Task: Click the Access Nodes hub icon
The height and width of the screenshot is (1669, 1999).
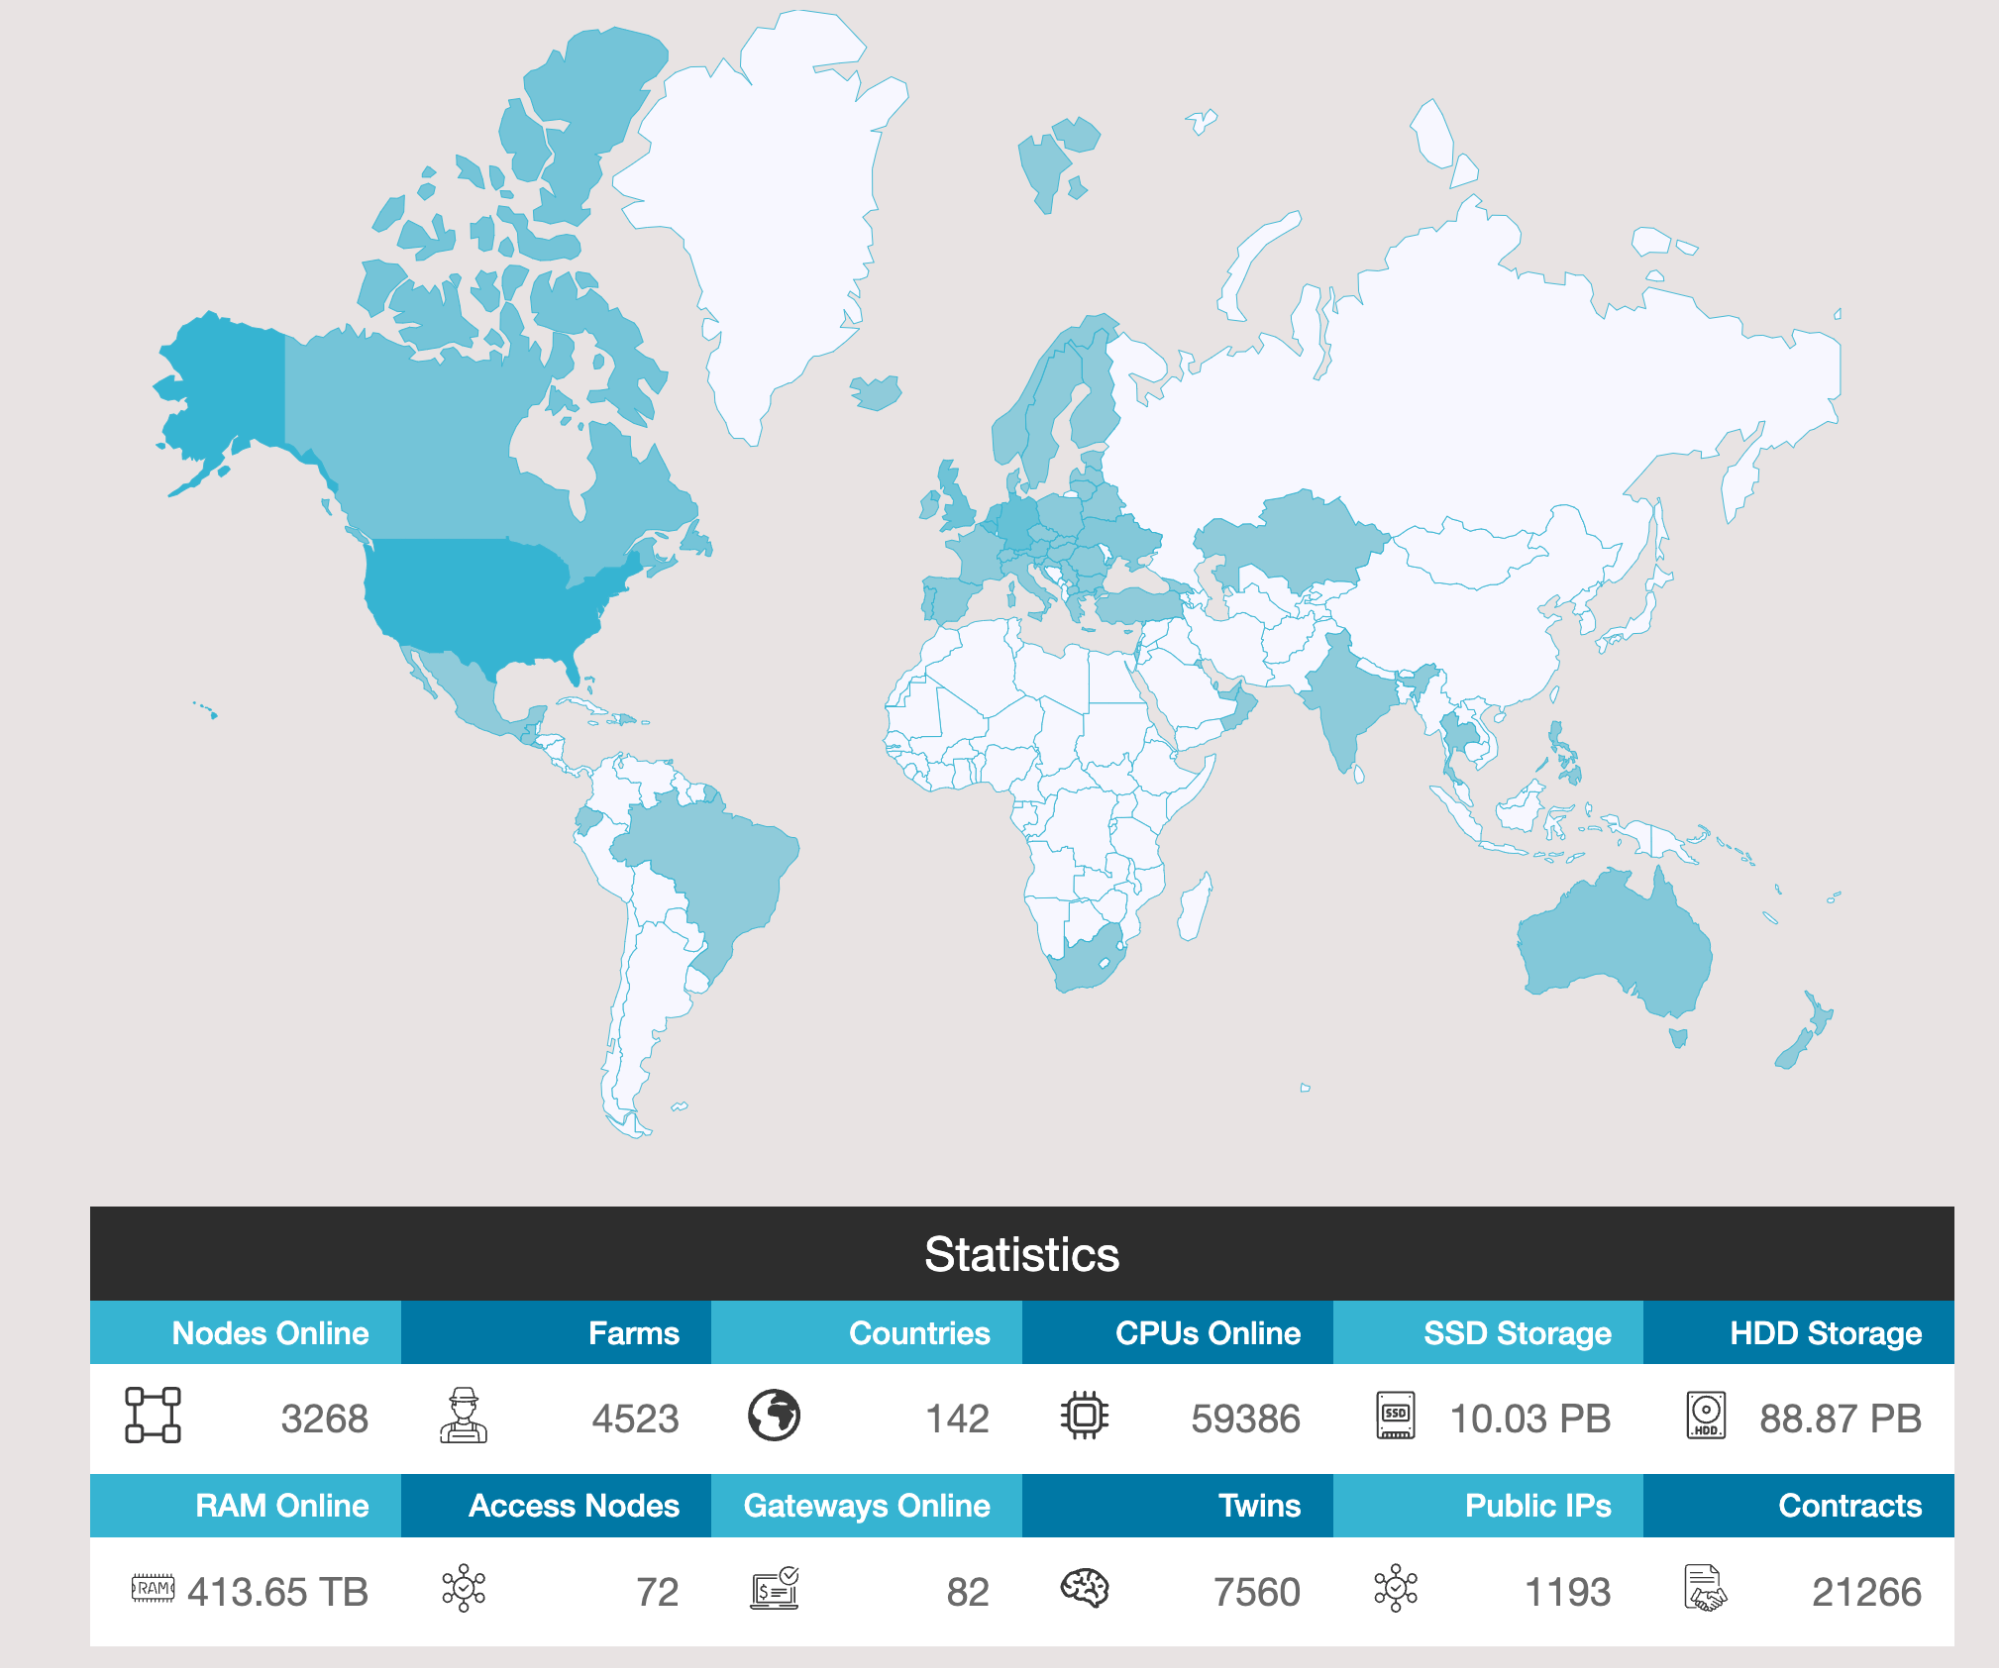Action: (463, 1588)
